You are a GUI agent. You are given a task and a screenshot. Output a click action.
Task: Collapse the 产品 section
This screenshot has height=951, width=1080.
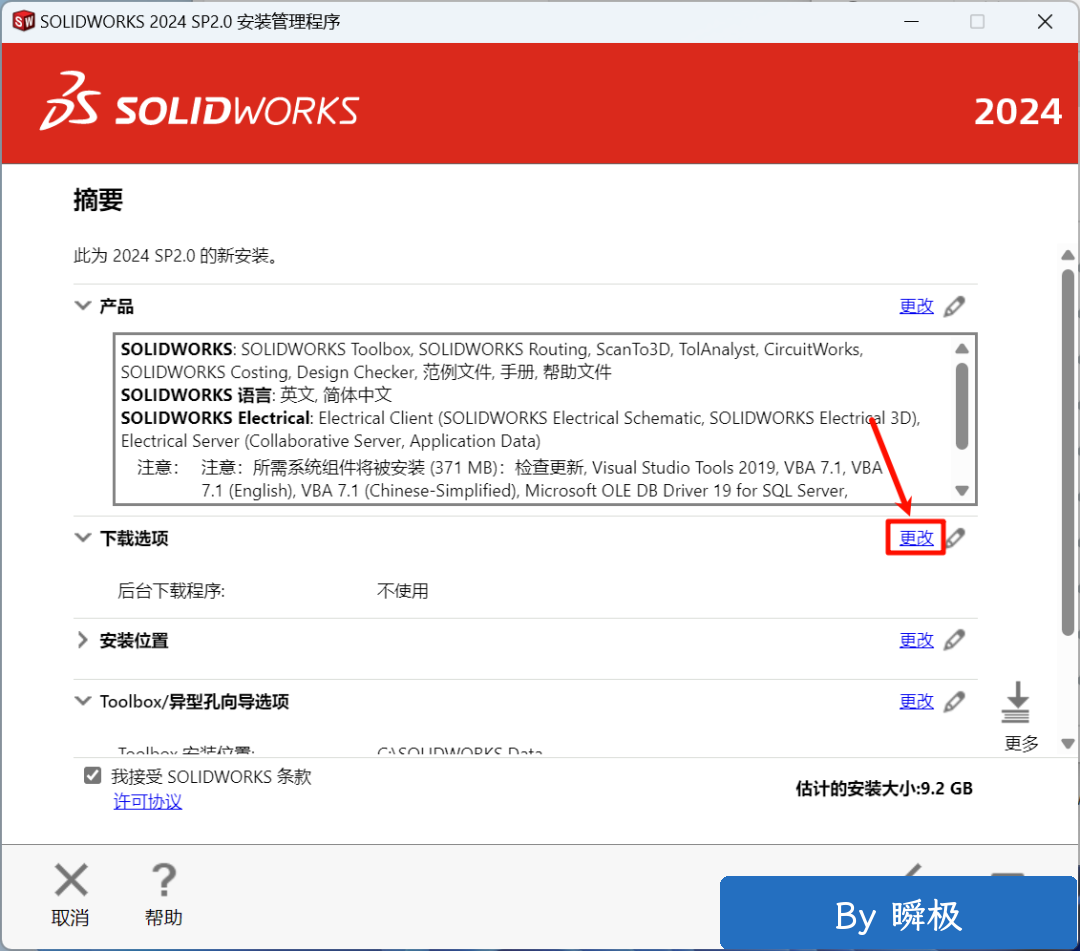[x=83, y=306]
